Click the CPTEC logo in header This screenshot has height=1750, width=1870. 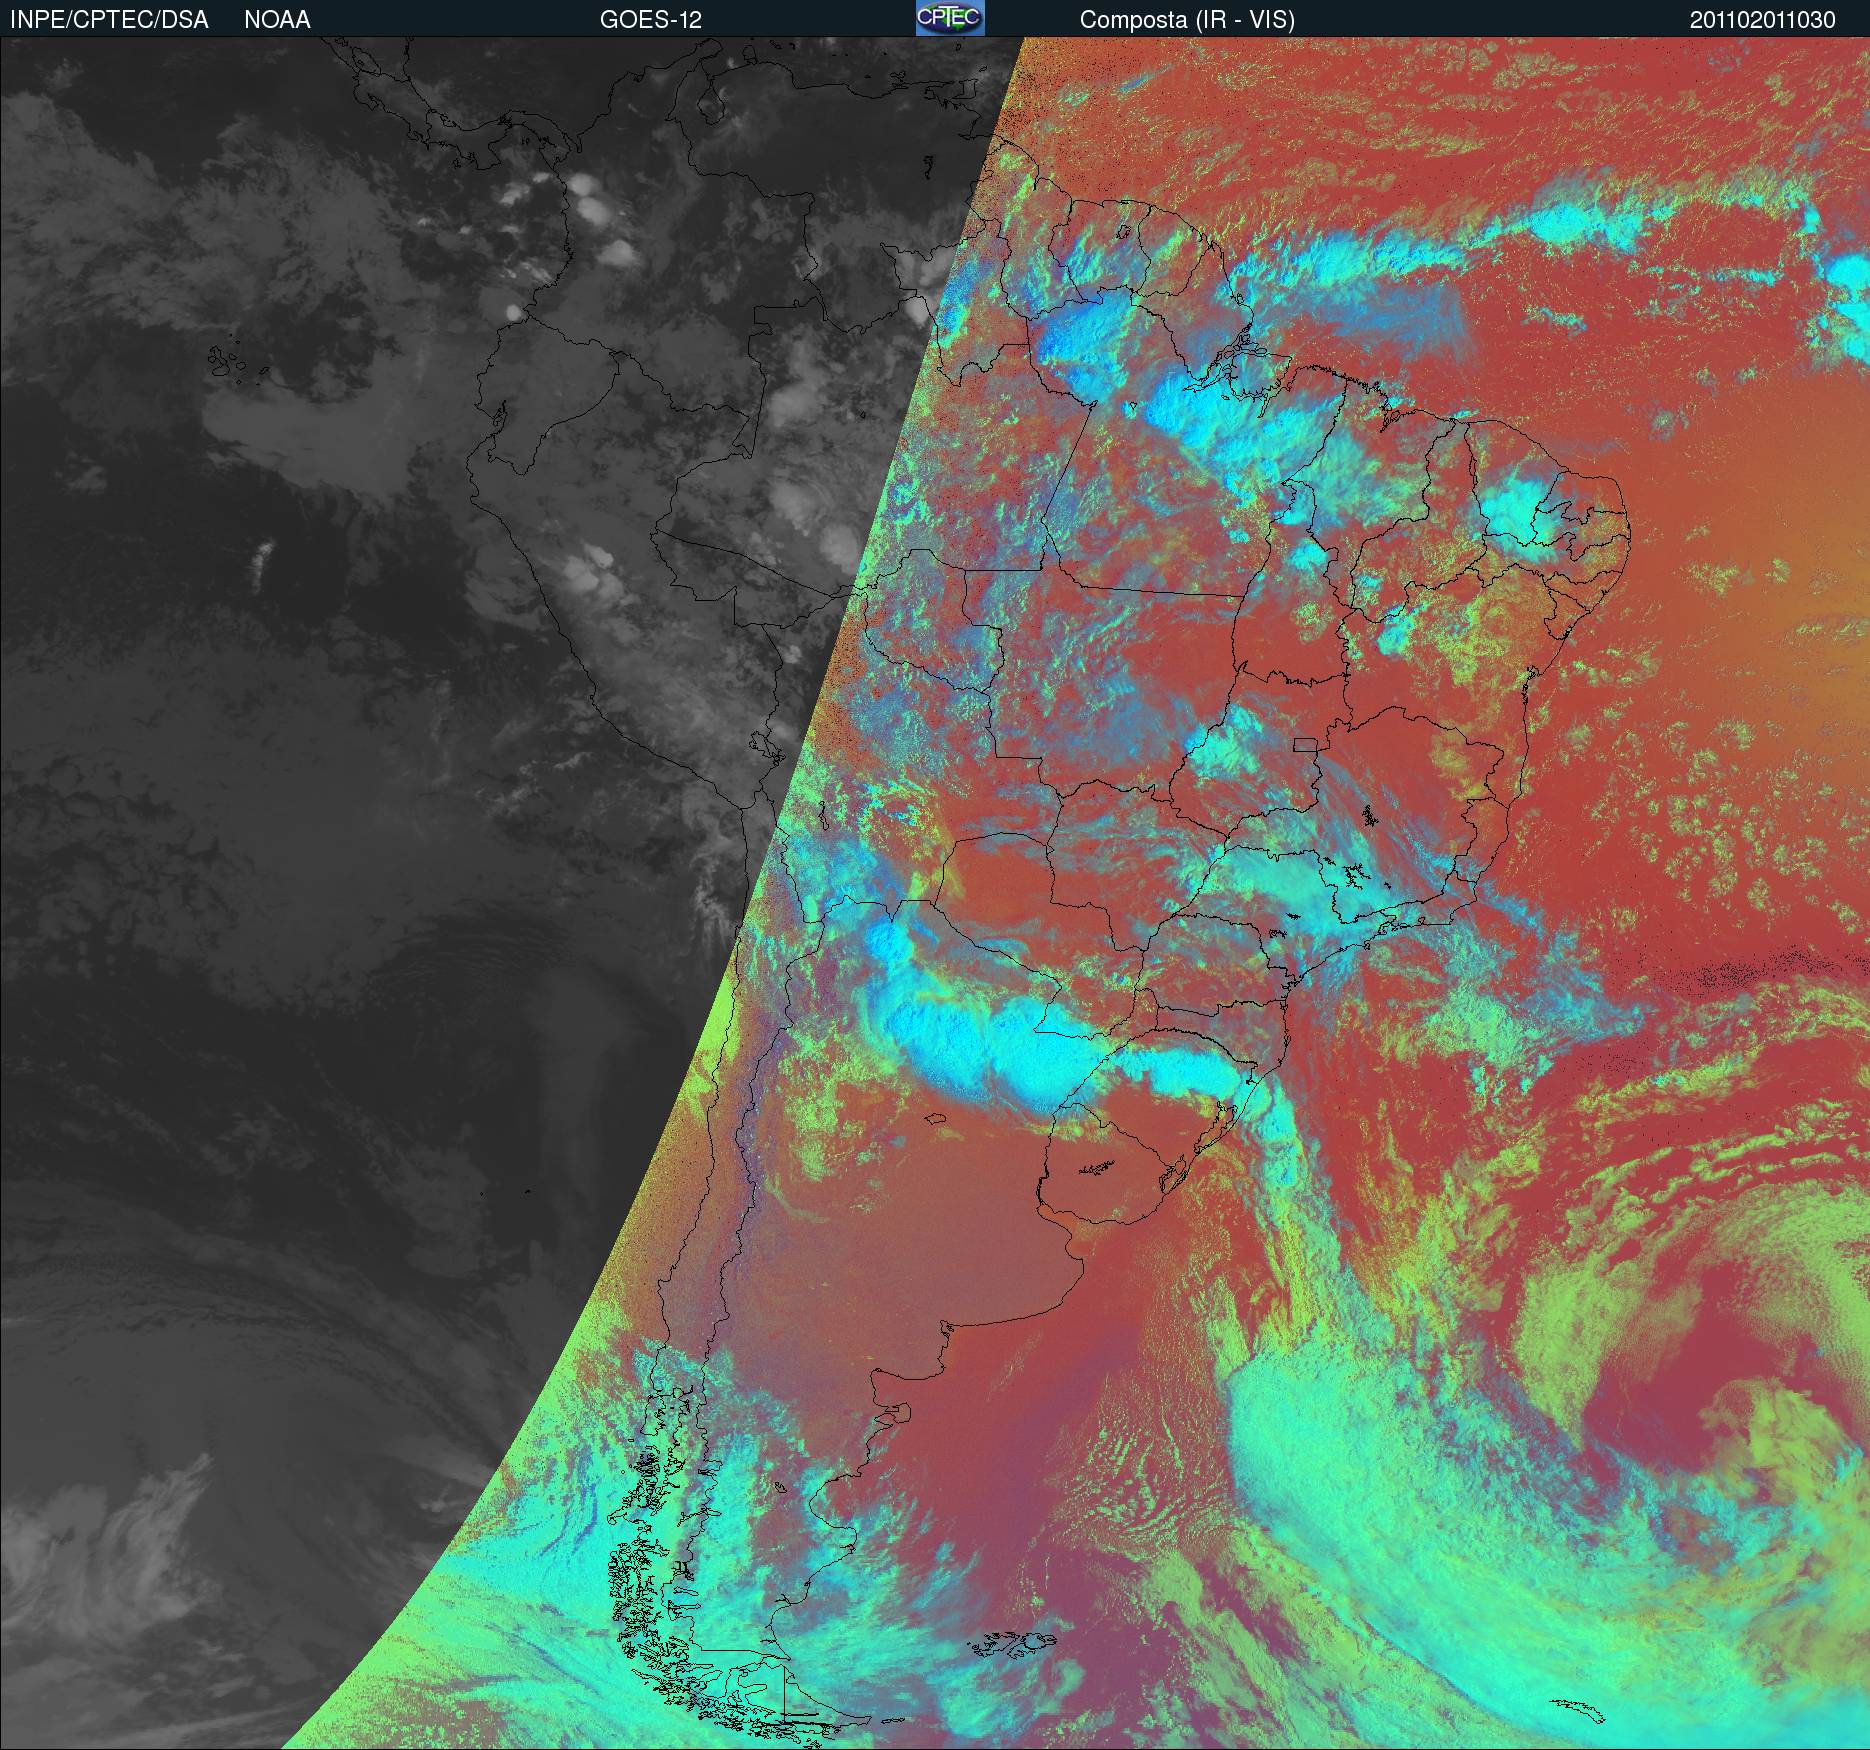pos(950,18)
